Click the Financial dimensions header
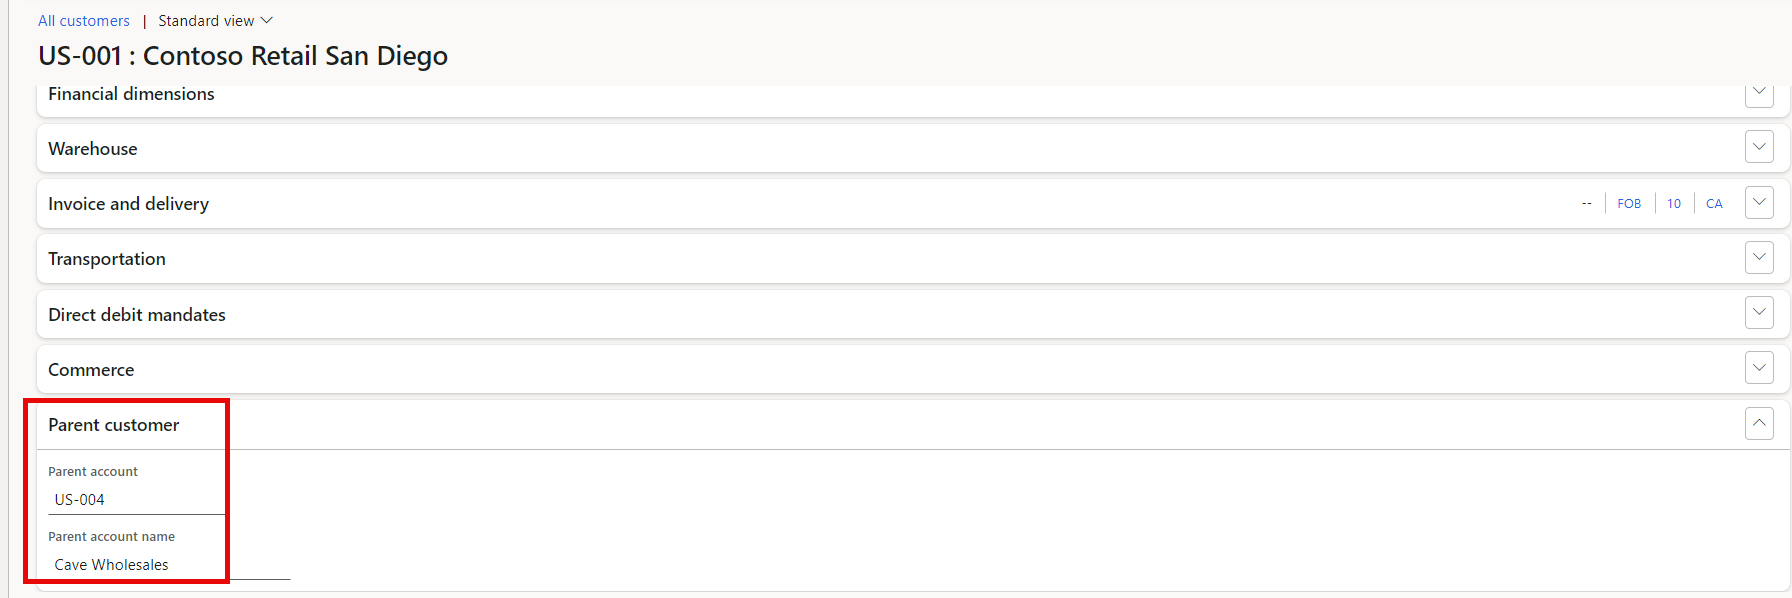This screenshot has height=598, width=1792. (x=131, y=94)
